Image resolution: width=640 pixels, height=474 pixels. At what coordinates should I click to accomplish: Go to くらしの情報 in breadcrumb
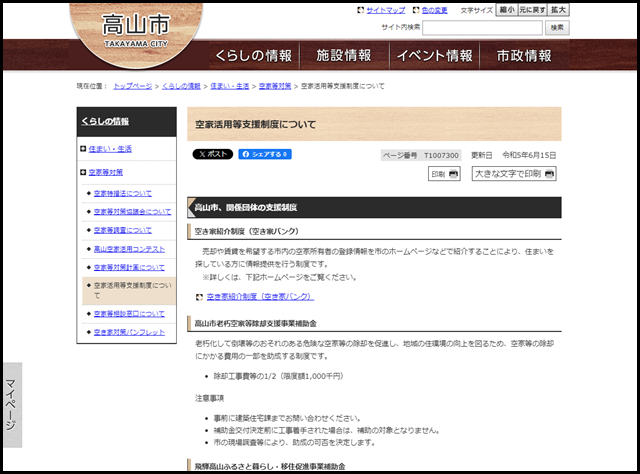tap(181, 86)
